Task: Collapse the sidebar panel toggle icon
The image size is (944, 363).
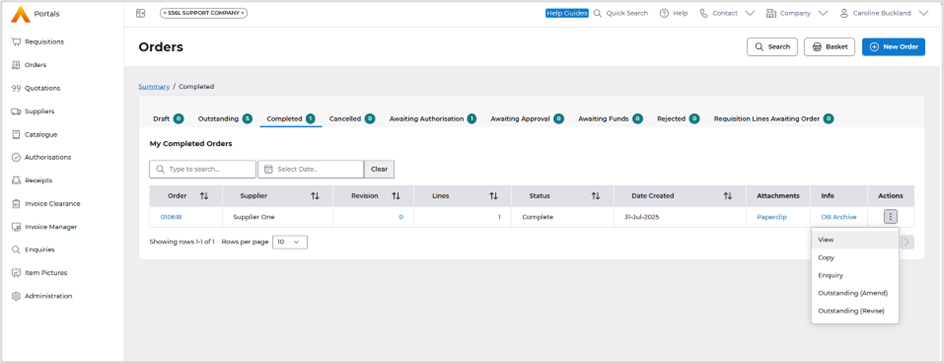Action: 140,13
